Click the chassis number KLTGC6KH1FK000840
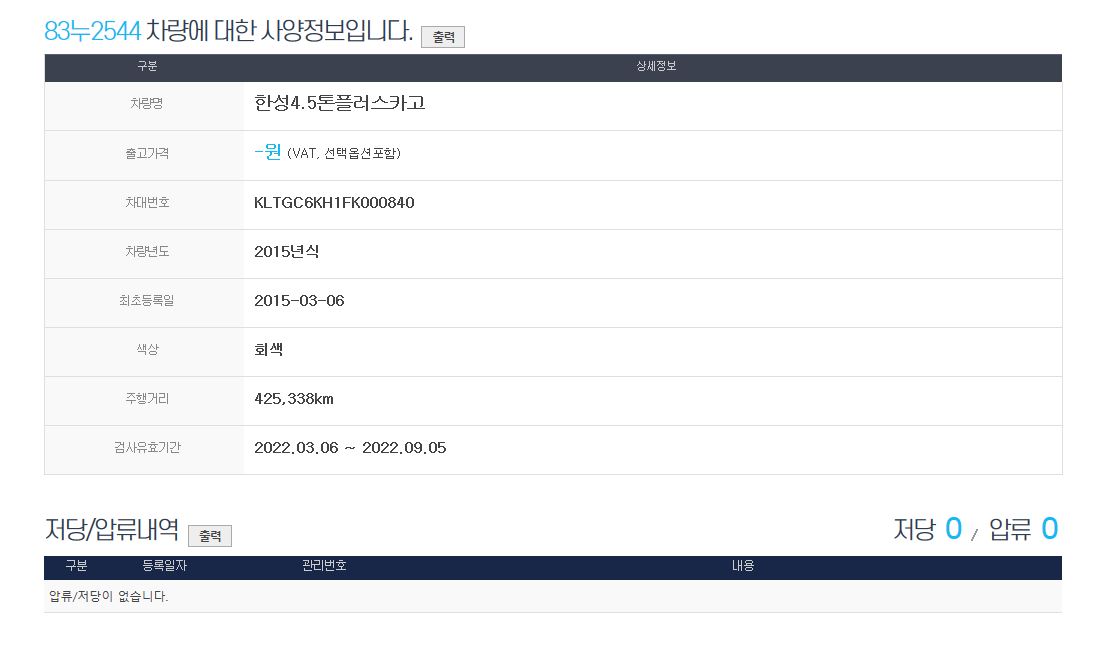The width and height of the screenshot is (1093, 656). (x=334, y=203)
